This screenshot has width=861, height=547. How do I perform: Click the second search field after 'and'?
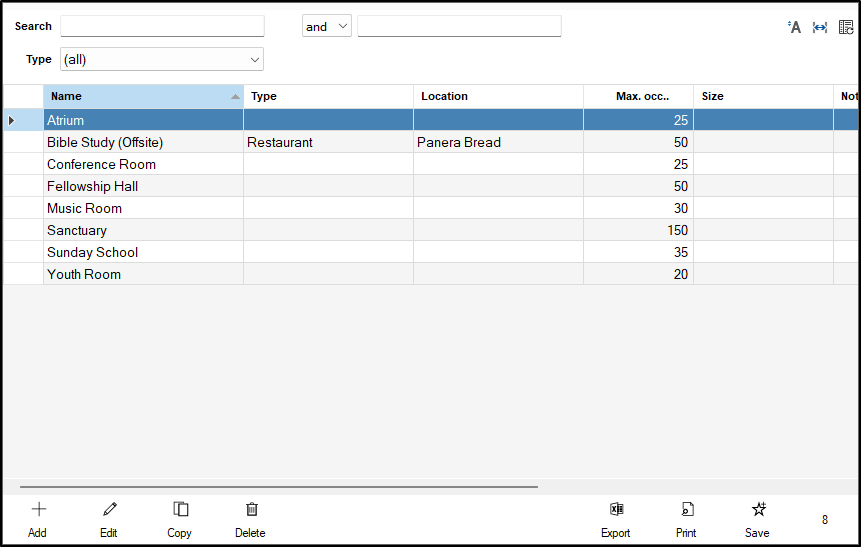[x=459, y=27]
